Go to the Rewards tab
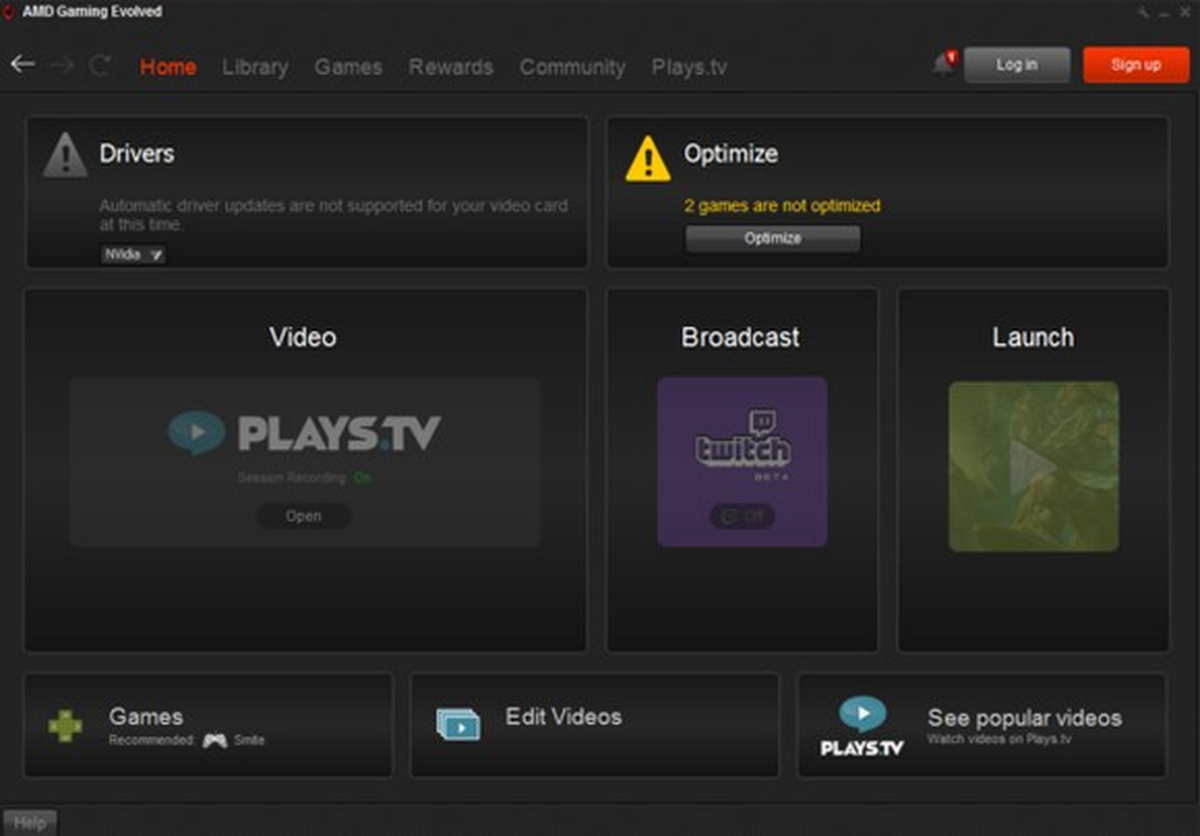Image resolution: width=1200 pixels, height=836 pixels. [x=451, y=67]
